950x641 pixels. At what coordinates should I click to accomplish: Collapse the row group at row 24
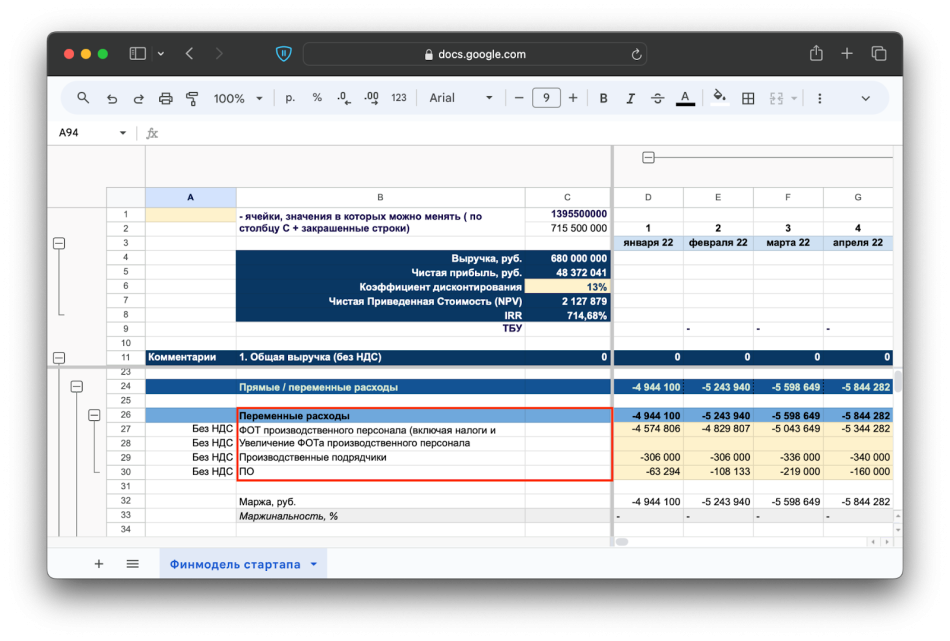[76, 386]
